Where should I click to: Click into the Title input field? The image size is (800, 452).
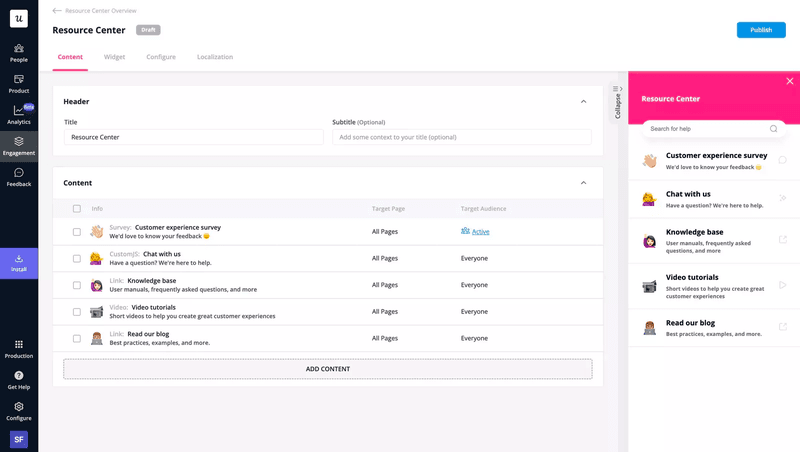[193, 137]
